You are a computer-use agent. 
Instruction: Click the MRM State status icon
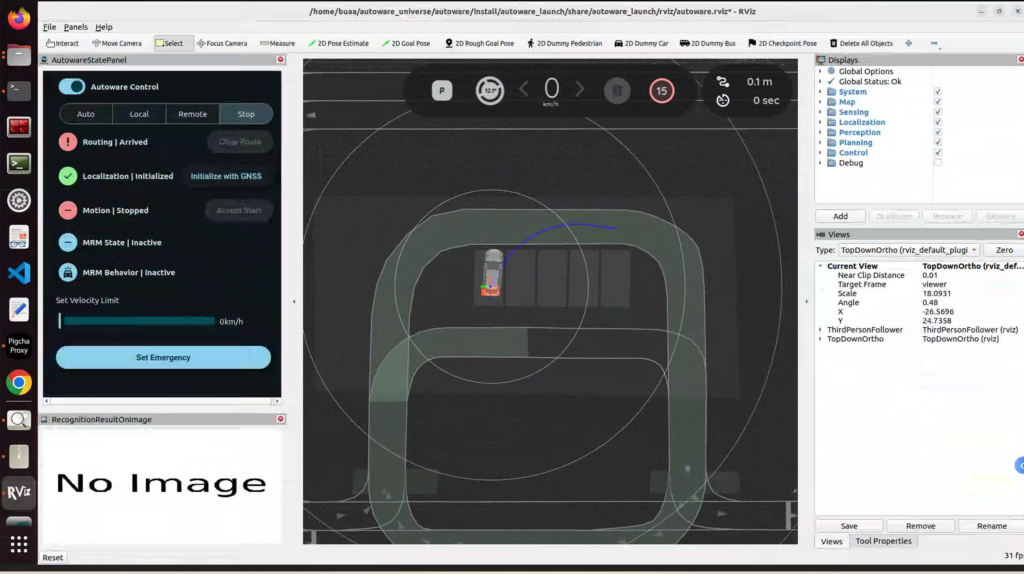68,242
